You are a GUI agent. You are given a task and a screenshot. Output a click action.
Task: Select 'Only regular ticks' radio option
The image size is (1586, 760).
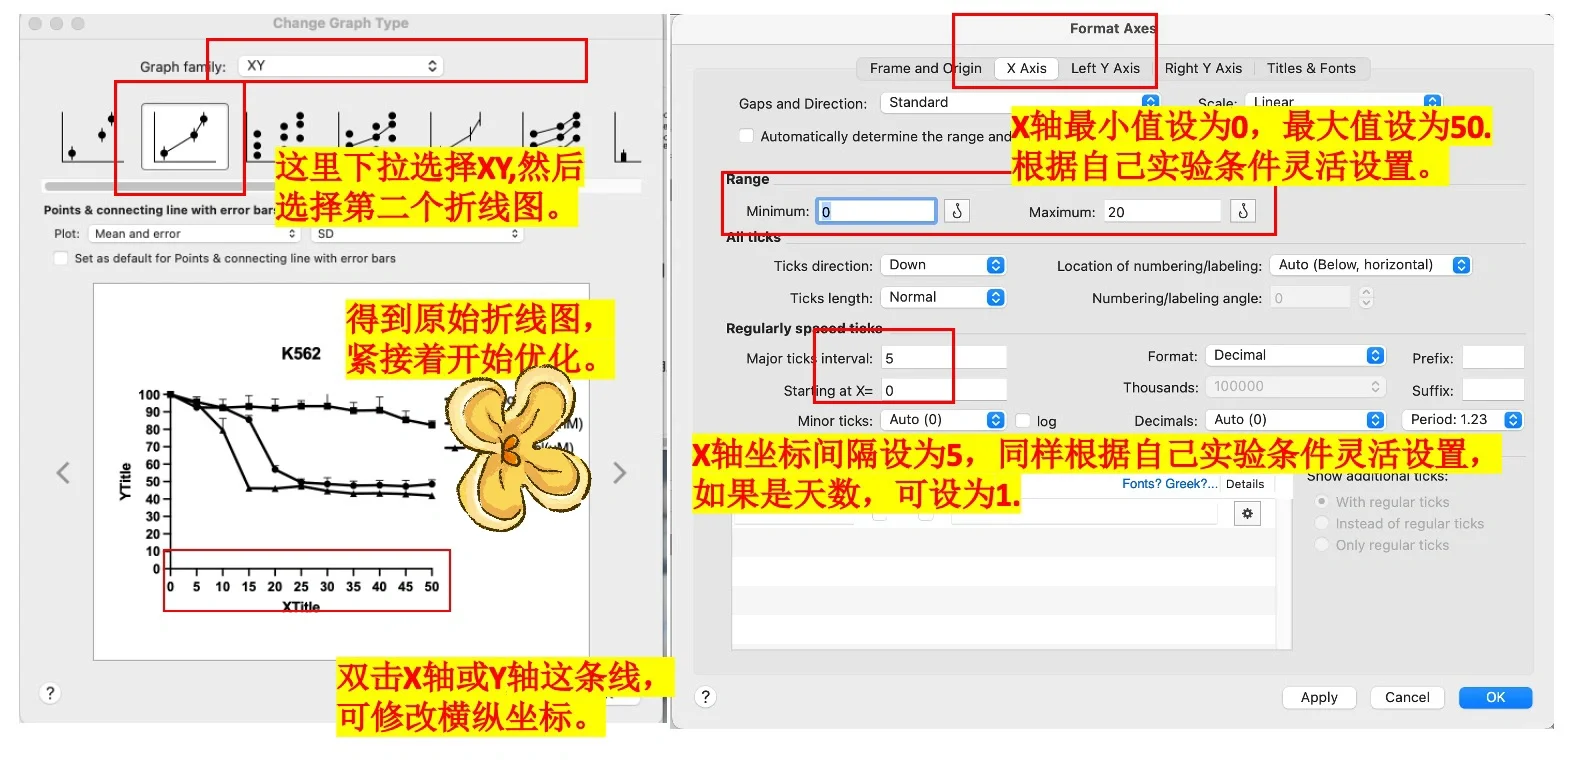click(1322, 545)
